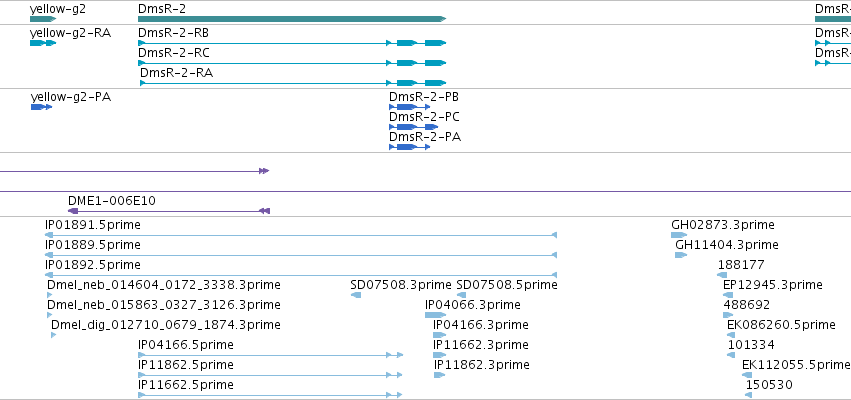Click the DmsR-2-PC protein glyph
This screenshot has width=851, height=400.
click(x=414, y=127)
